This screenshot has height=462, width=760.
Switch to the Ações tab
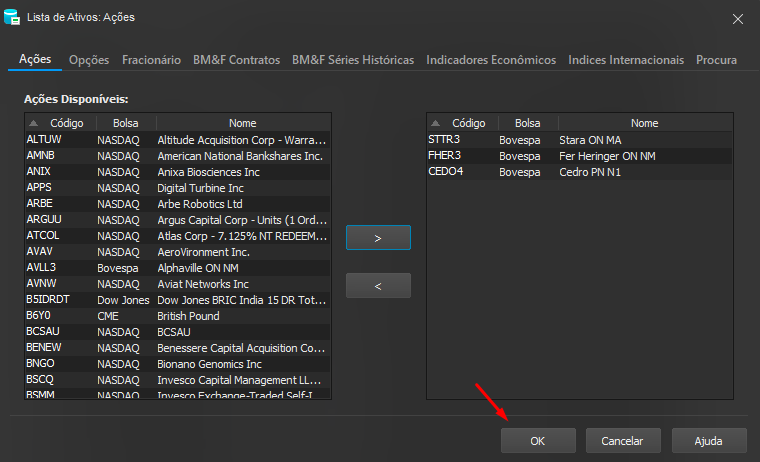(35, 59)
